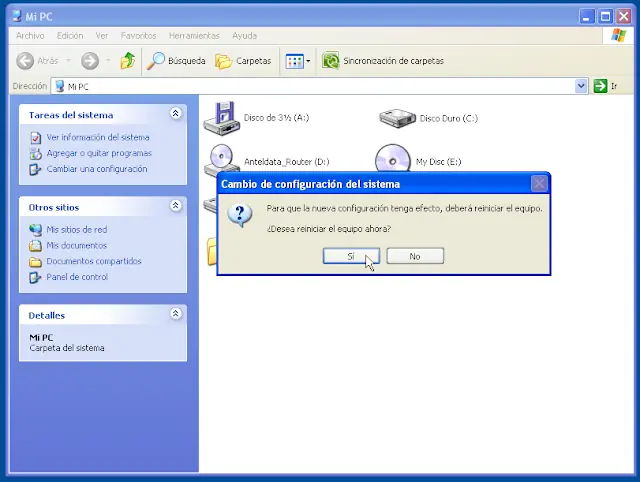This screenshot has height=482, width=640.
Task: Click the Mi PC title bar icon
Action: [17, 16]
